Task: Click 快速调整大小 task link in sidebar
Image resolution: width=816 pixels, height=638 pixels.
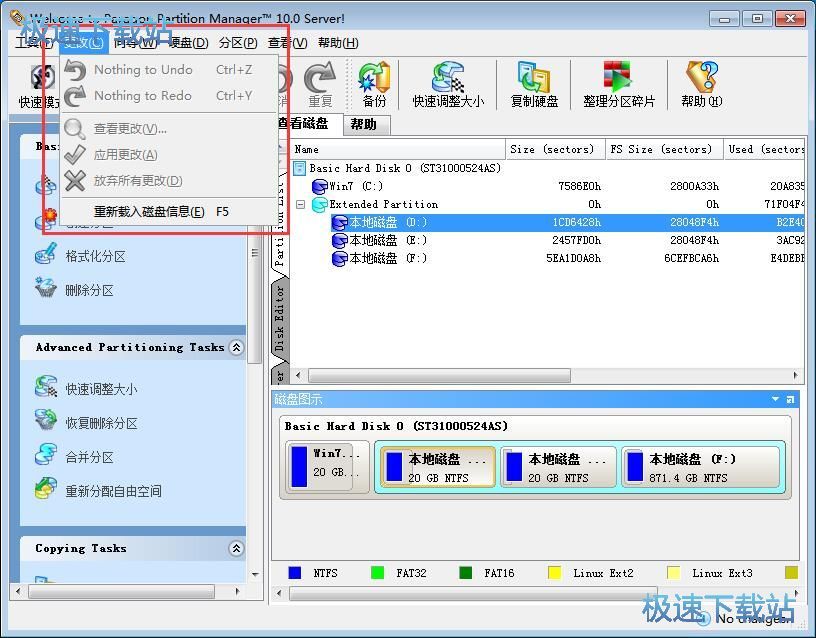Action: (x=101, y=389)
